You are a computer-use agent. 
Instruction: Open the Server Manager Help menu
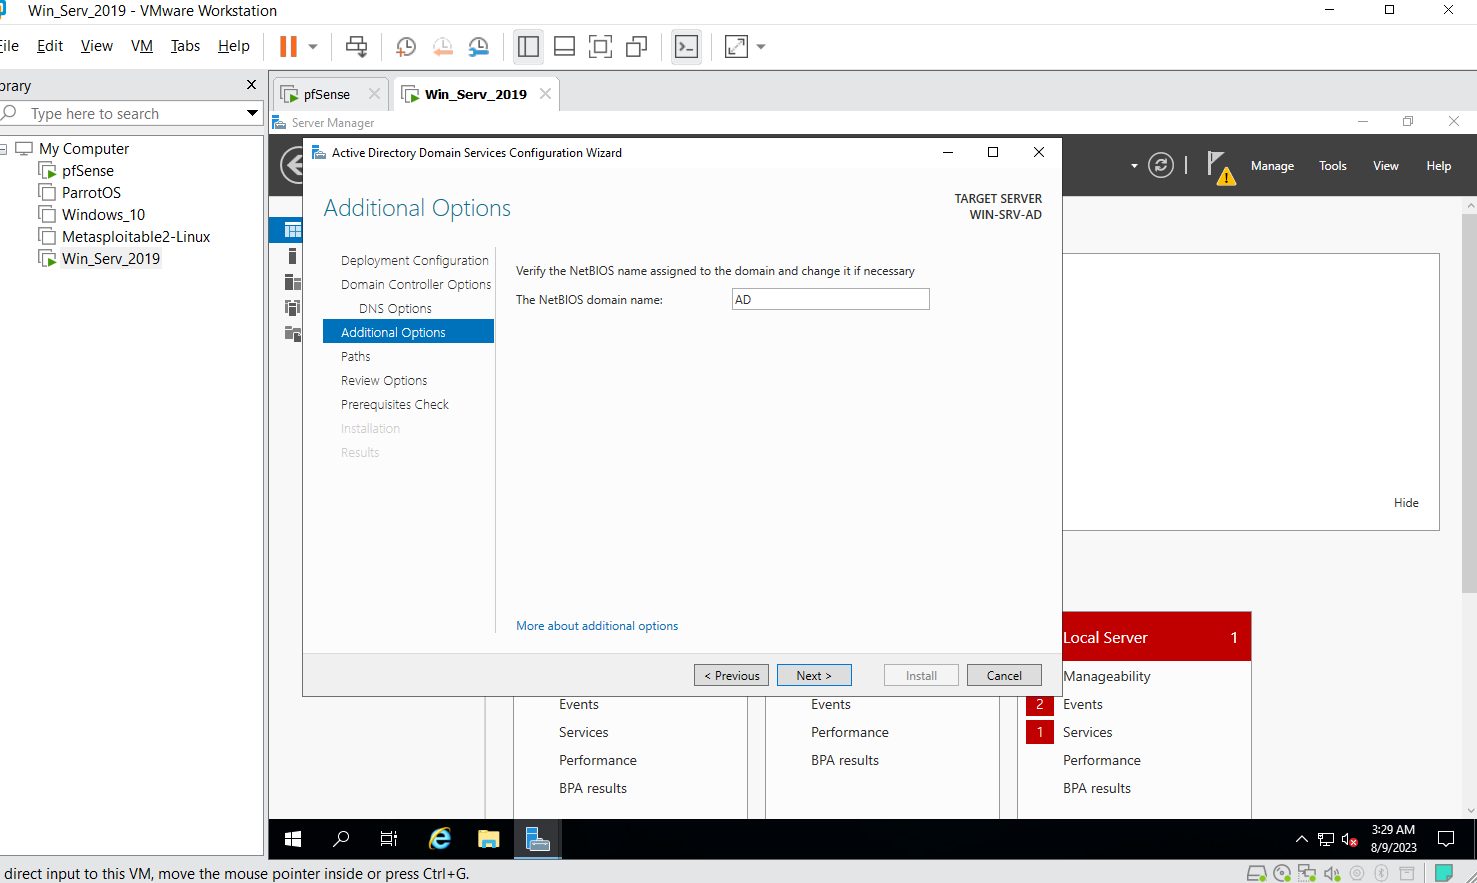coord(1438,166)
